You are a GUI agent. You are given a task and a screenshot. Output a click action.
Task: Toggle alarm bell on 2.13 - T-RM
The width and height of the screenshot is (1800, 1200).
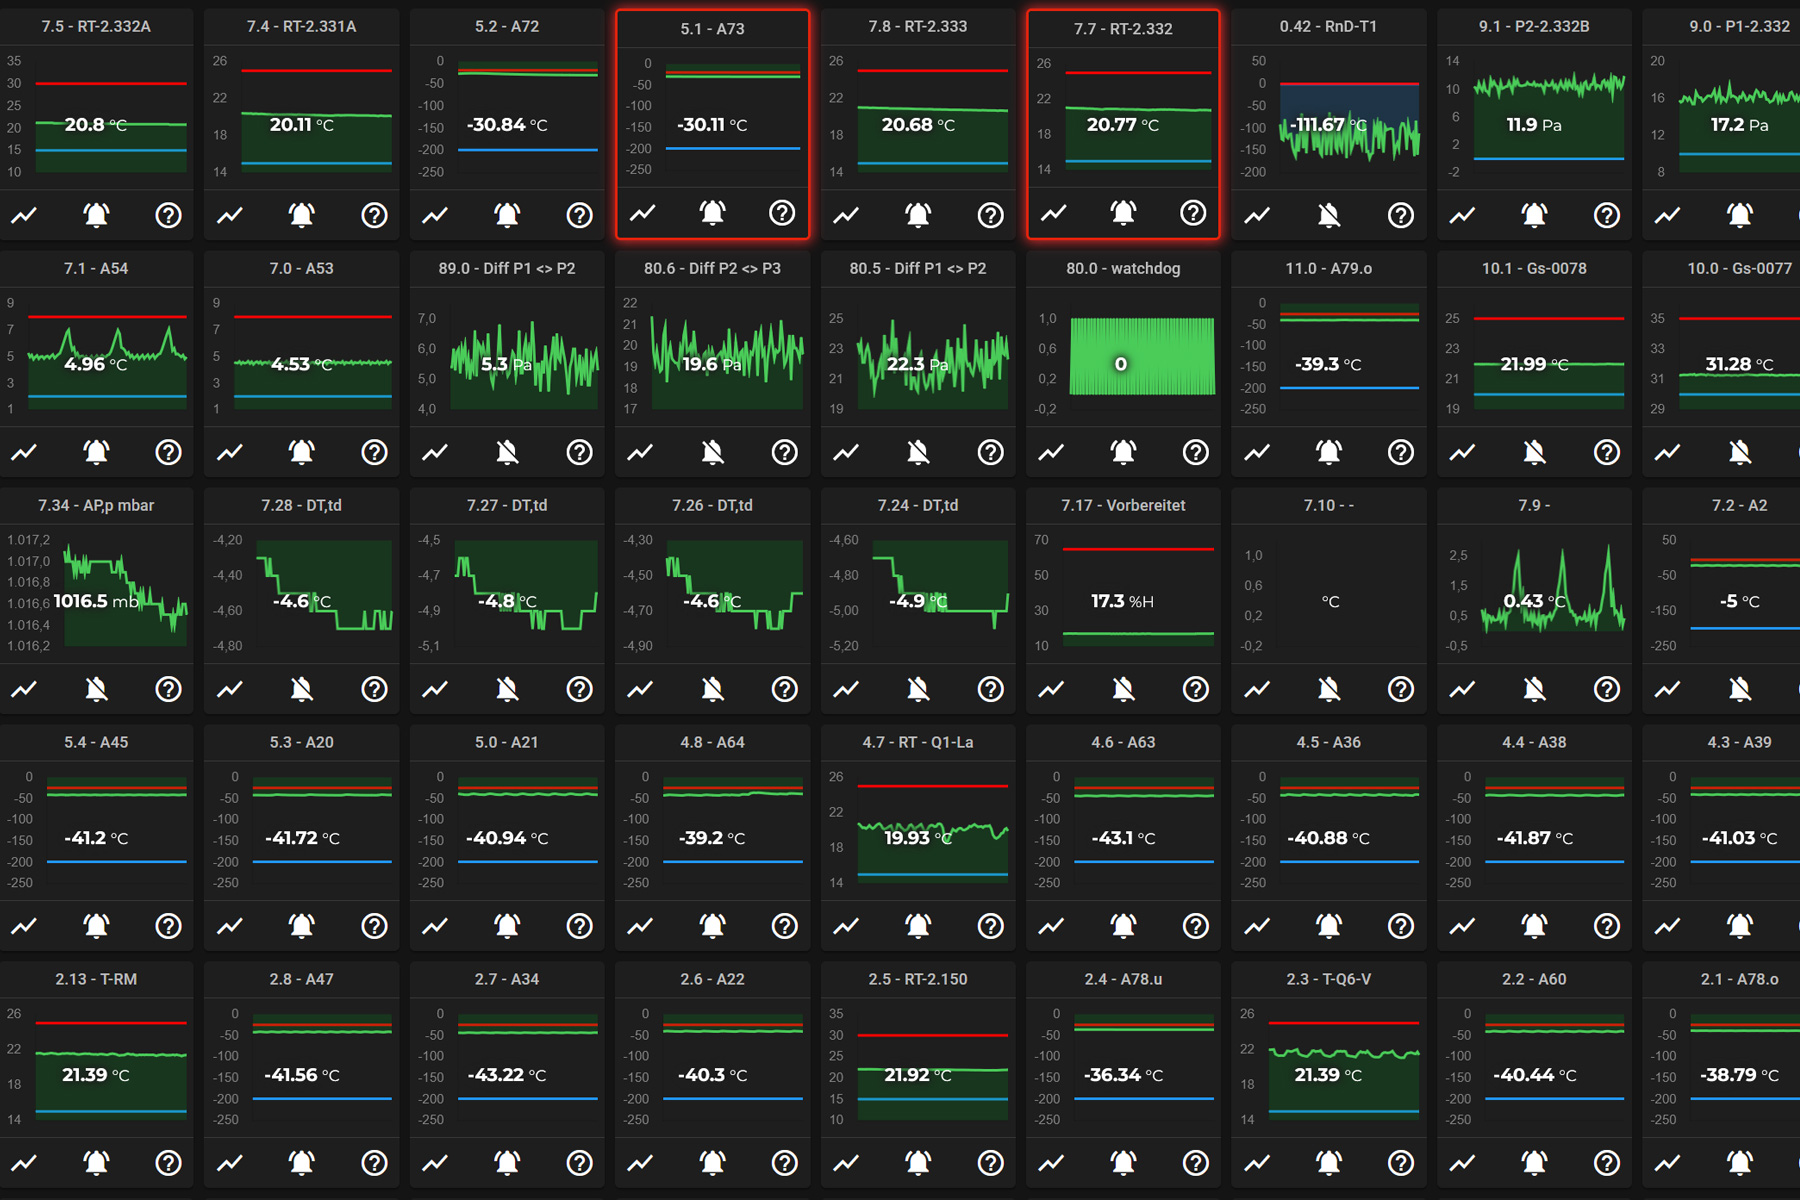point(96,1163)
